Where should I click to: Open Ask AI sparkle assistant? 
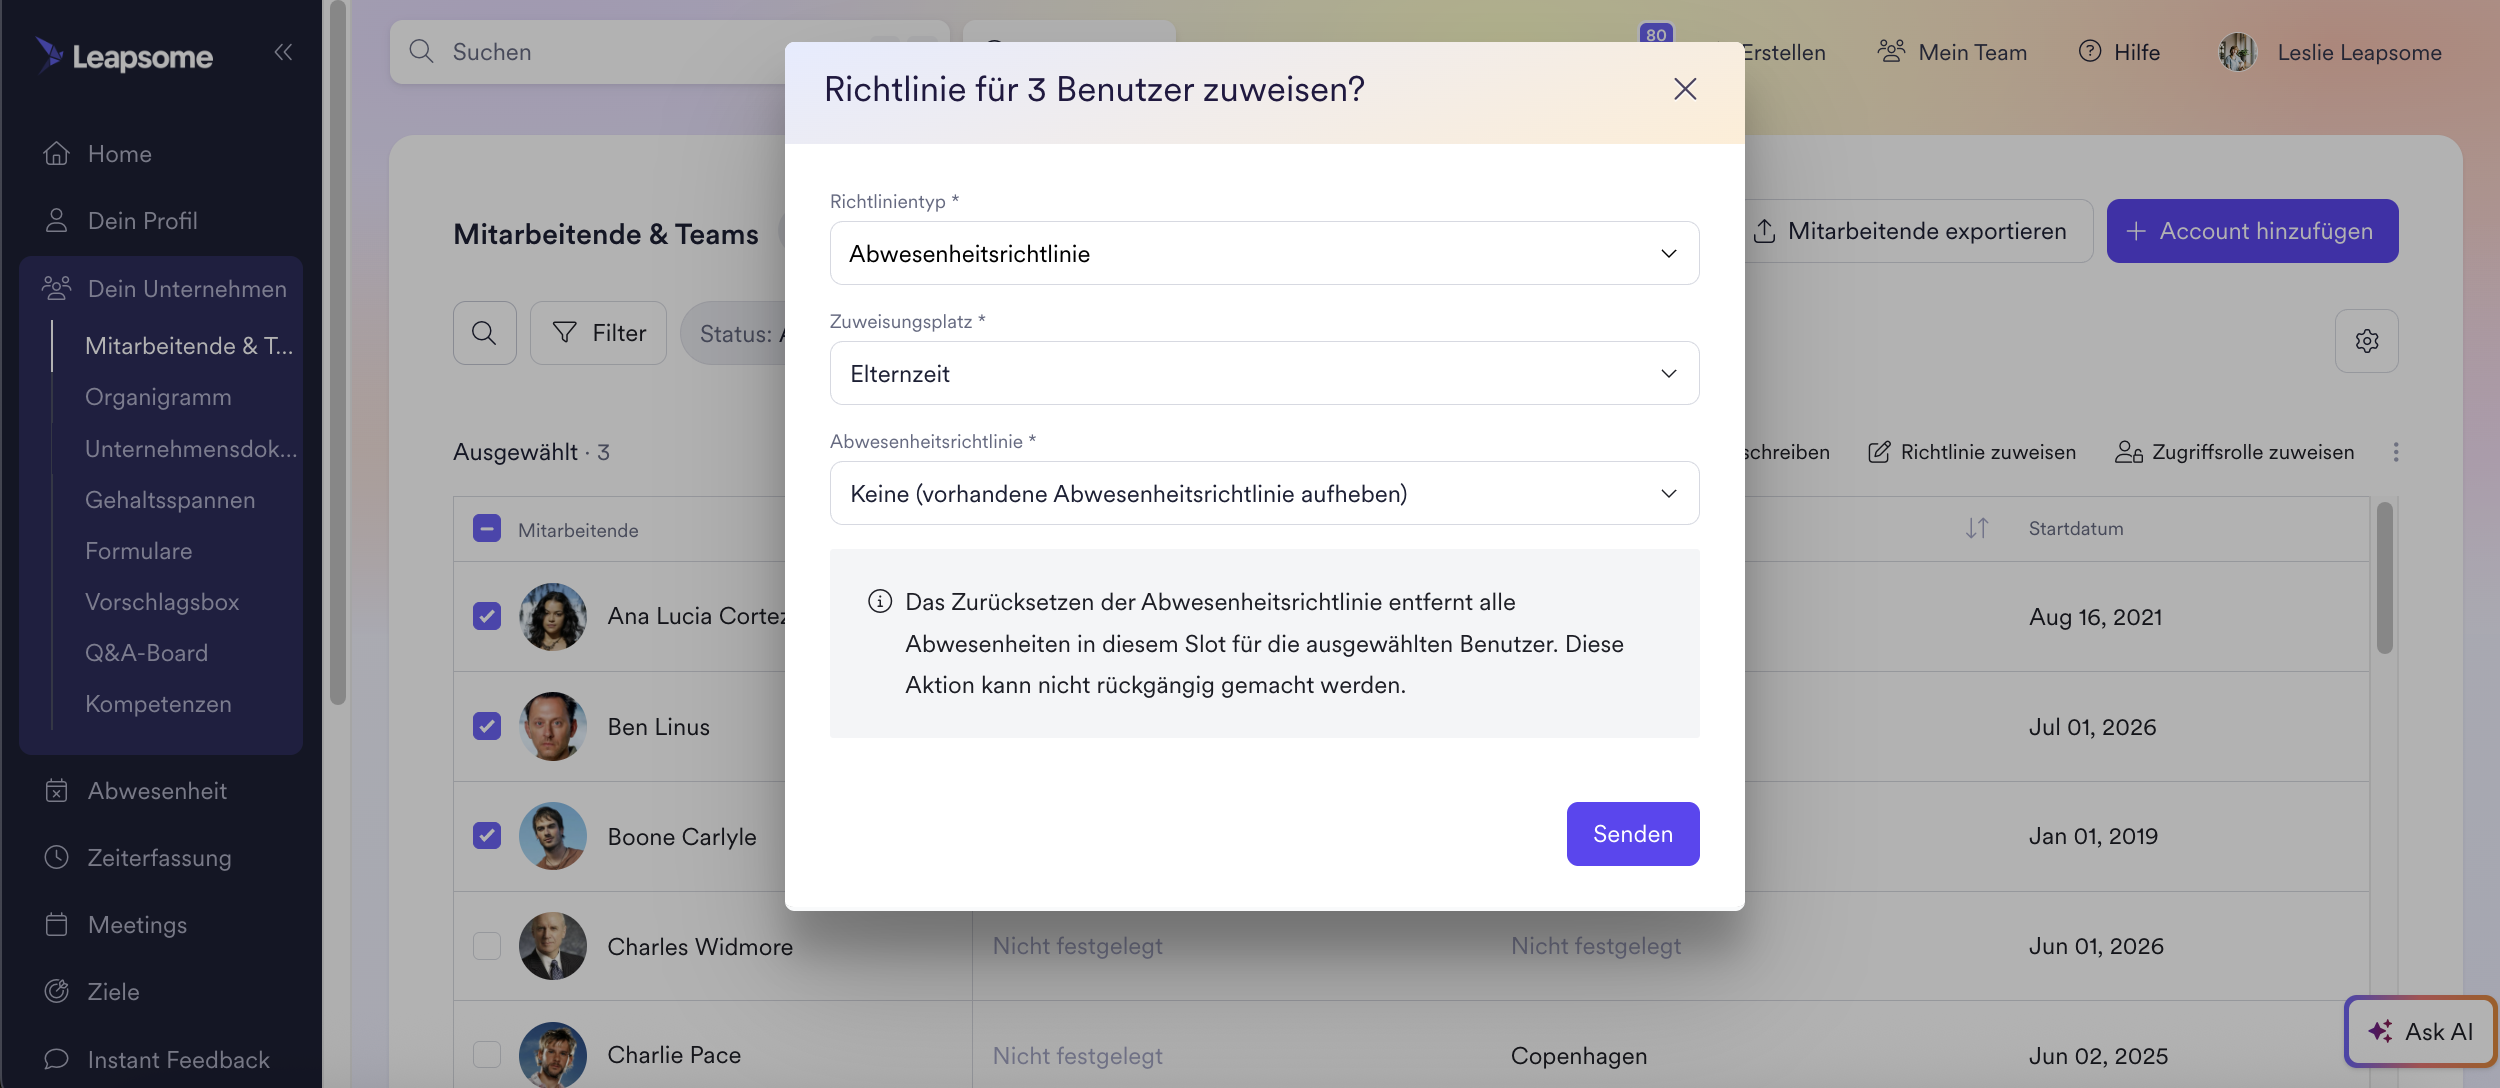pos(2420,1031)
